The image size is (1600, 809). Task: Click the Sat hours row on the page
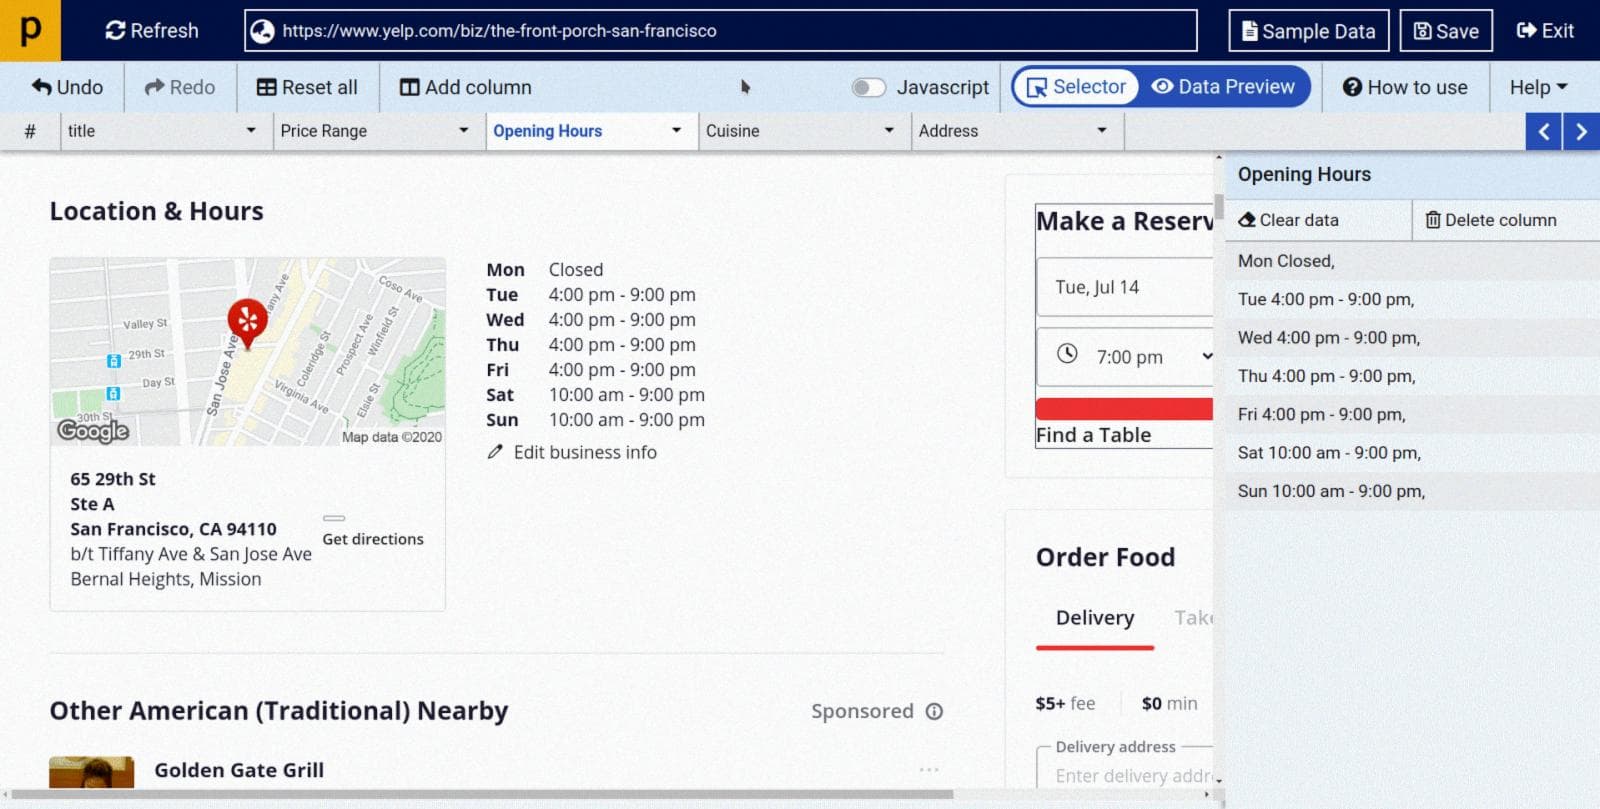coord(595,395)
